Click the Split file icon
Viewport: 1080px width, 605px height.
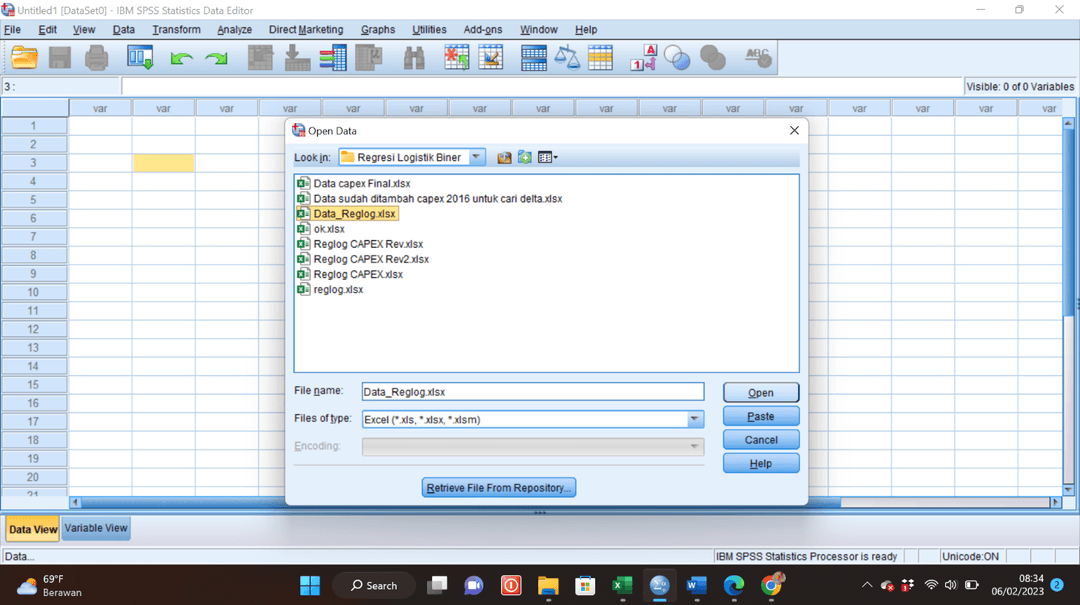pos(534,58)
